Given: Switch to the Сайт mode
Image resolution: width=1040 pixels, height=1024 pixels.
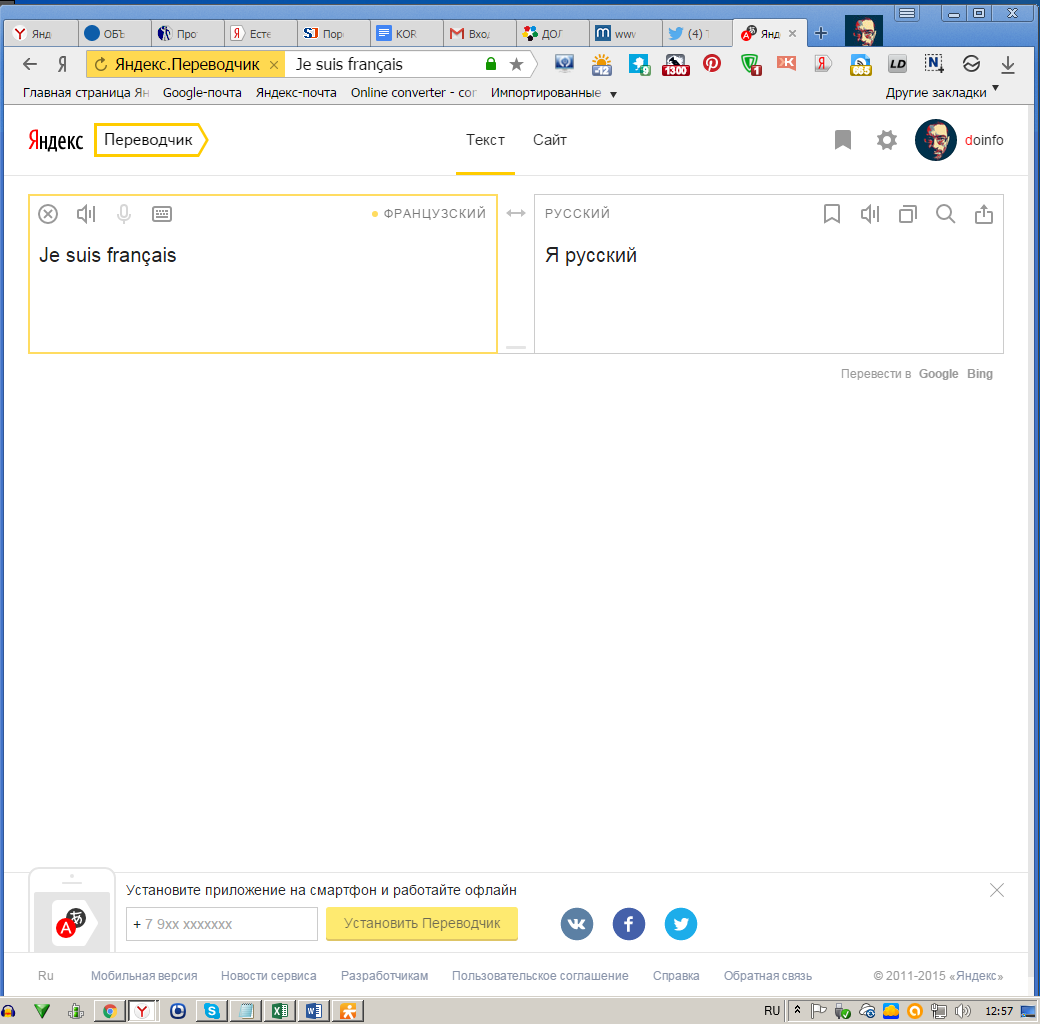Looking at the screenshot, I should (x=550, y=140).
